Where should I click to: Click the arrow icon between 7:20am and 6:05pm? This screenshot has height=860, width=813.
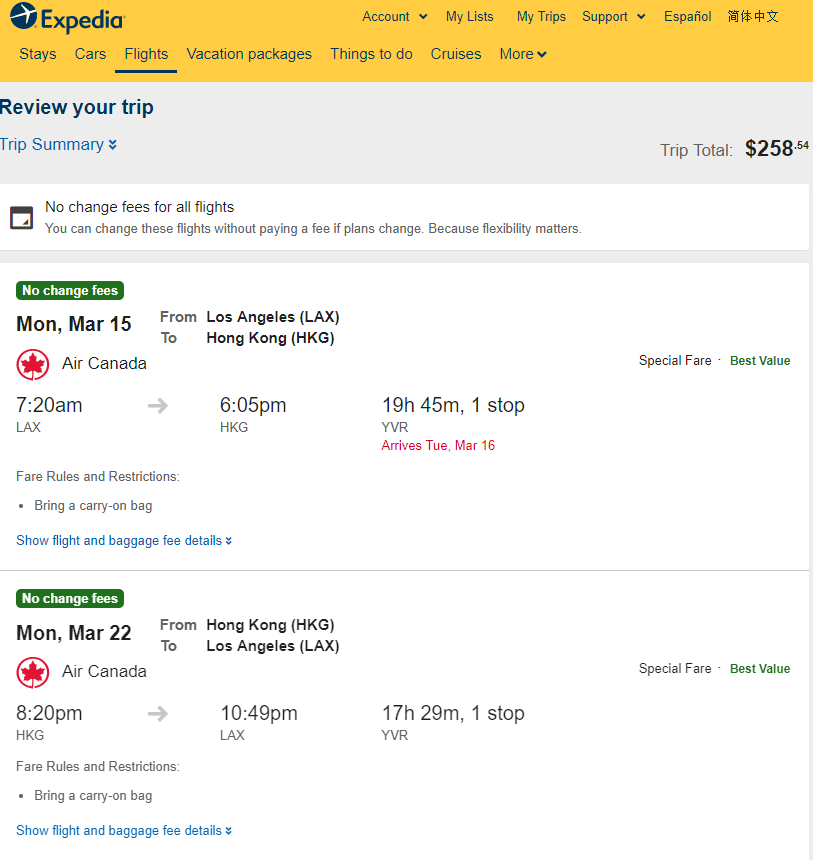158,406
